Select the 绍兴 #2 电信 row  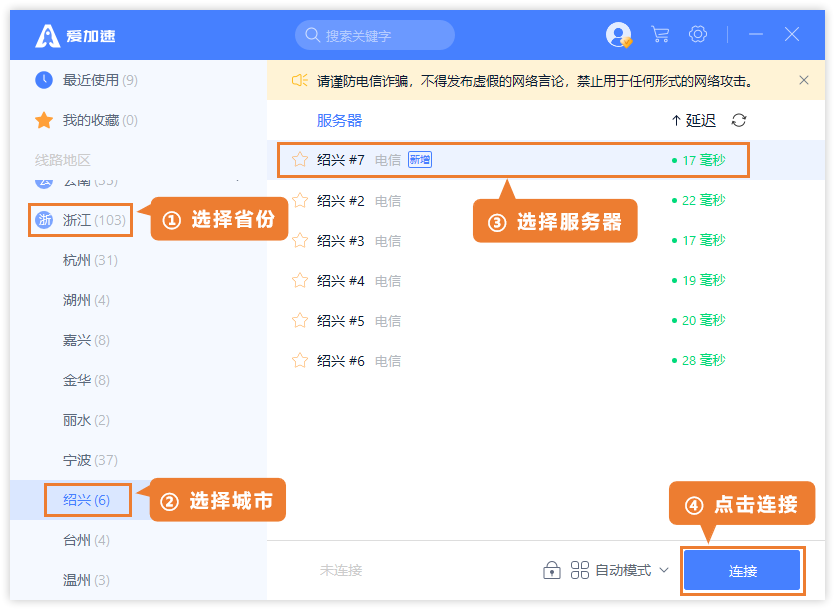pos(546,200)
